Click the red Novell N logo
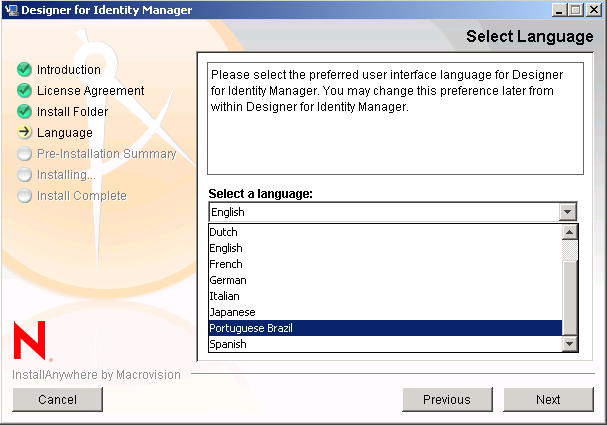607x425 pixels. coord(31,340)
